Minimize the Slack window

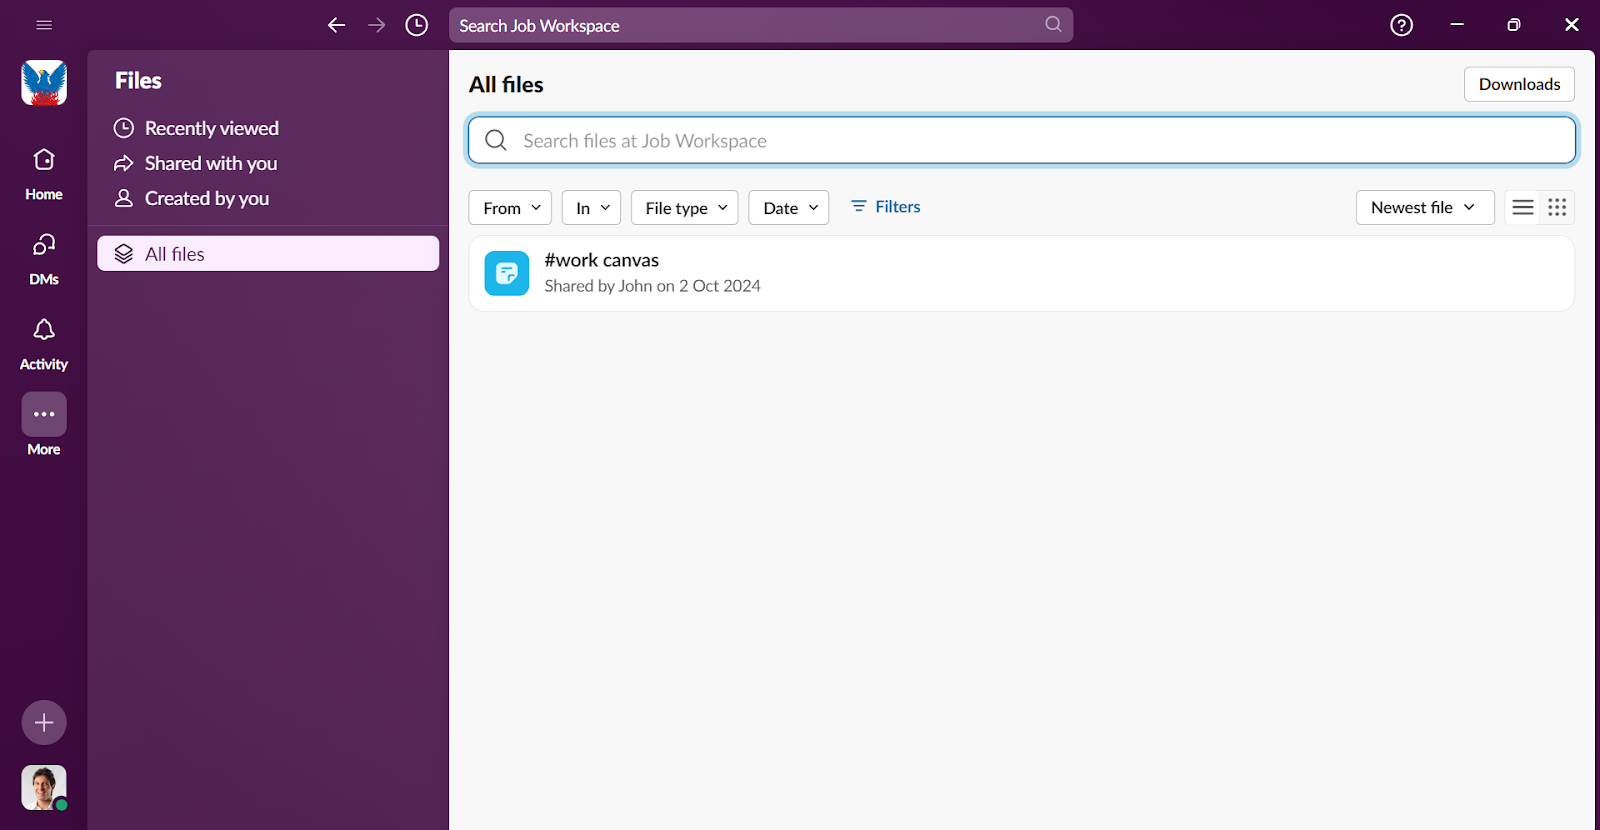pyautogui.click(x=1457, y=25)
